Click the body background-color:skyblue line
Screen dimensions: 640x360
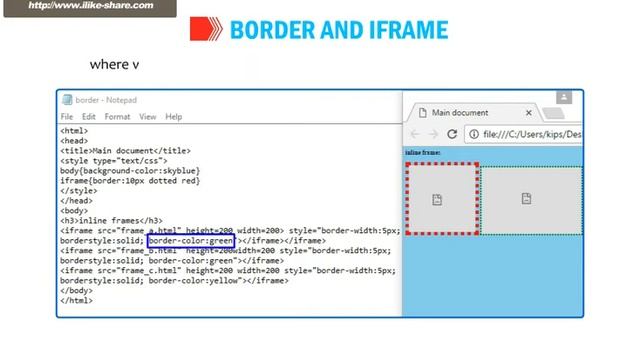(130, 171)
